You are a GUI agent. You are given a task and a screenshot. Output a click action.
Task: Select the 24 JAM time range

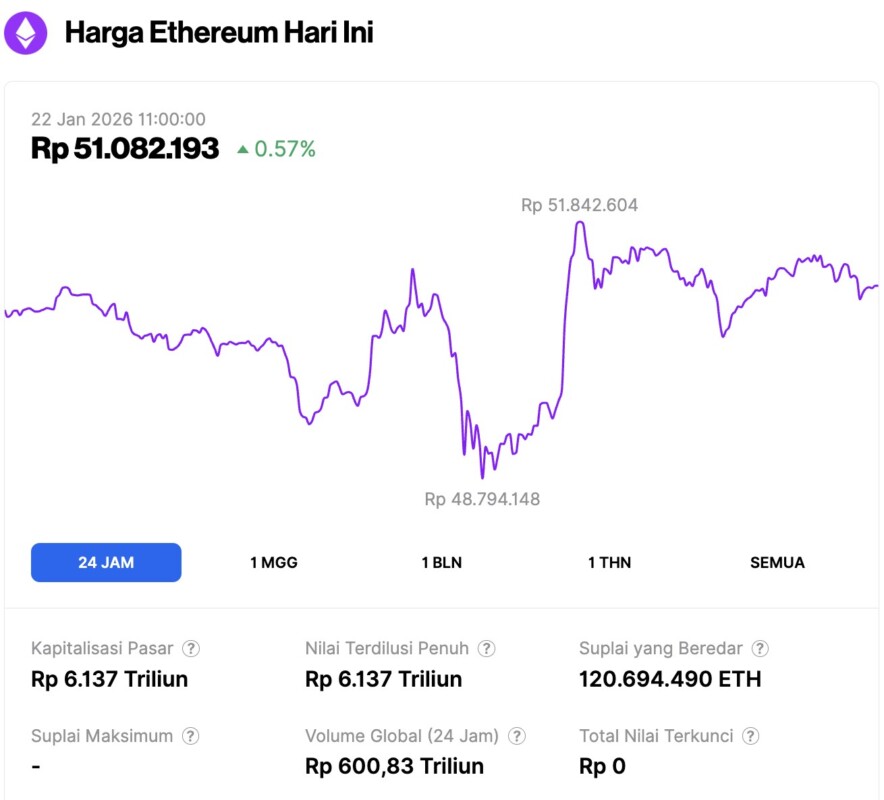(106, 562)
